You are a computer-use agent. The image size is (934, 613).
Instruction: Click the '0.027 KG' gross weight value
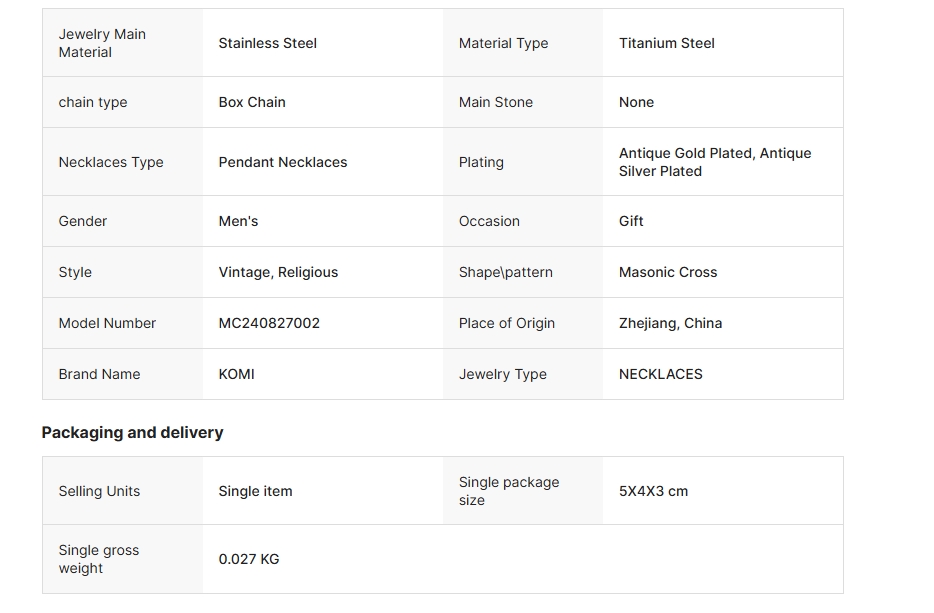point(249,559)
